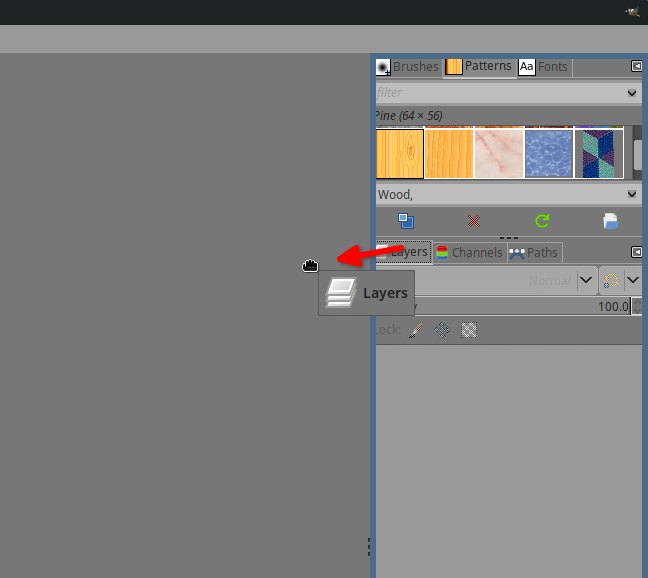Expand the filter field dropdown arrow
The image size is (648, 578).
click(632, 93)
